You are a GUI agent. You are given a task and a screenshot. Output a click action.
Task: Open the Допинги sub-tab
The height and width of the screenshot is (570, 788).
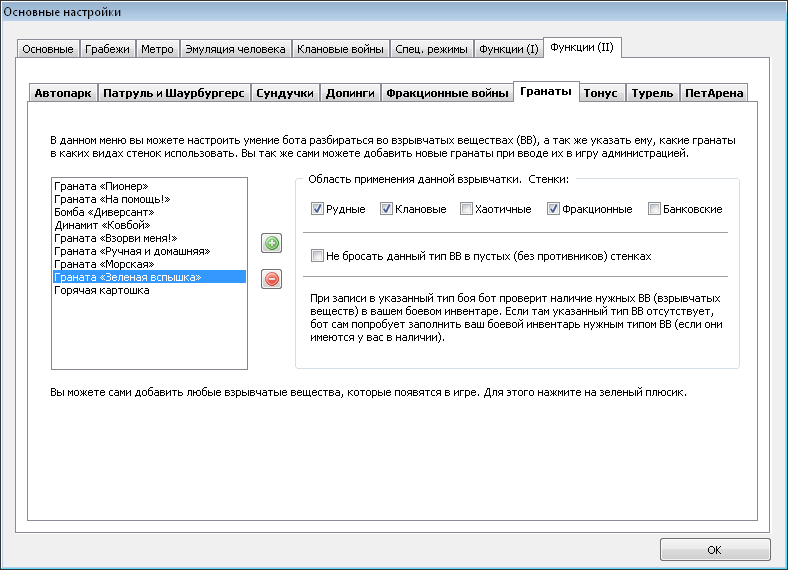click(x=350, y=93)
